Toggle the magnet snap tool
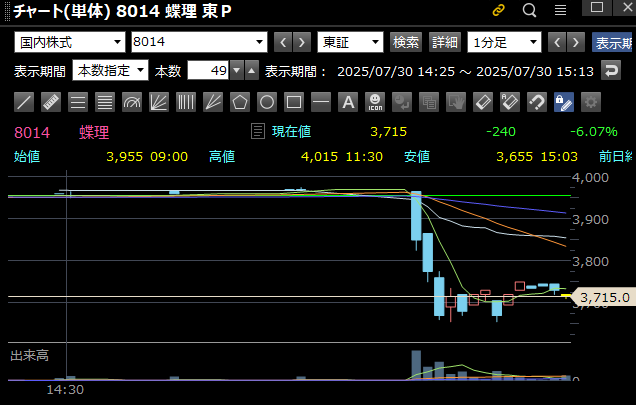This screenshot has width=636, height=405. click(537, 102)
